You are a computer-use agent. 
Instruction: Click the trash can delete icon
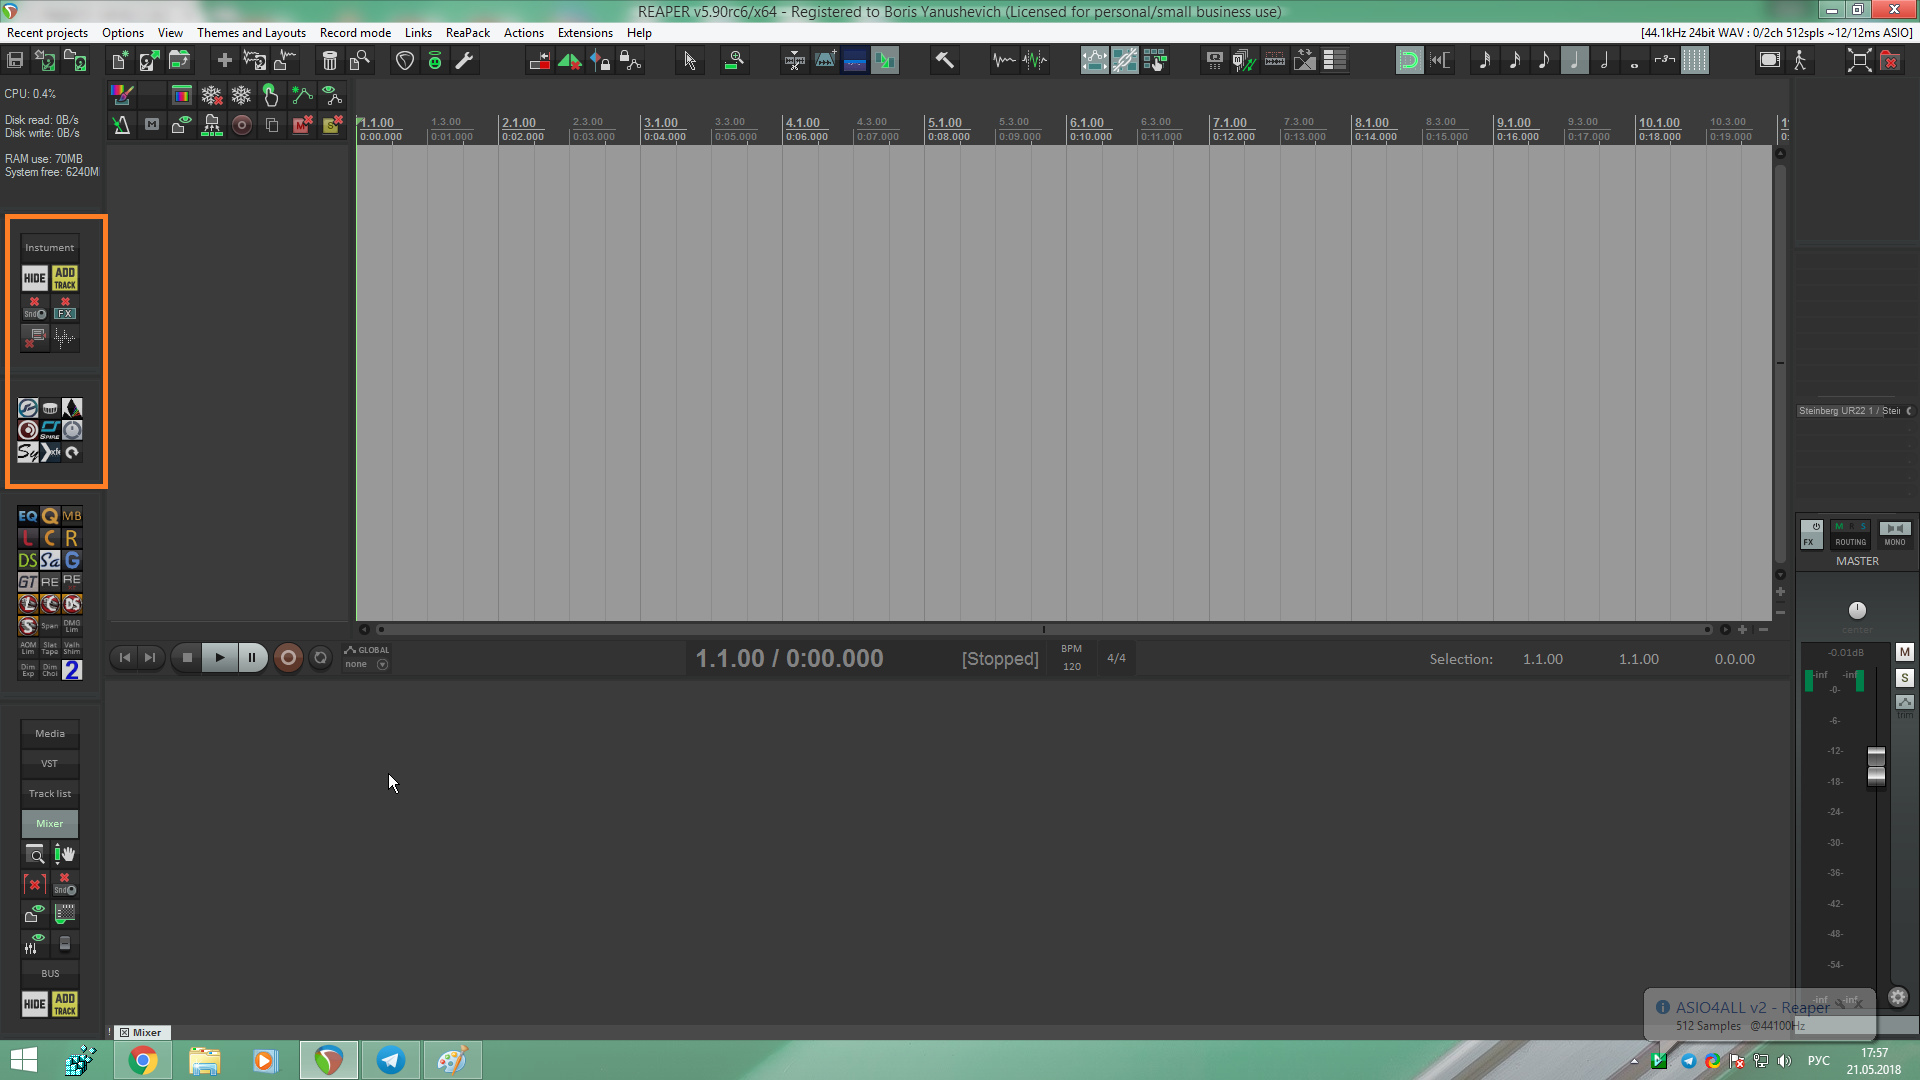[329, 61]
